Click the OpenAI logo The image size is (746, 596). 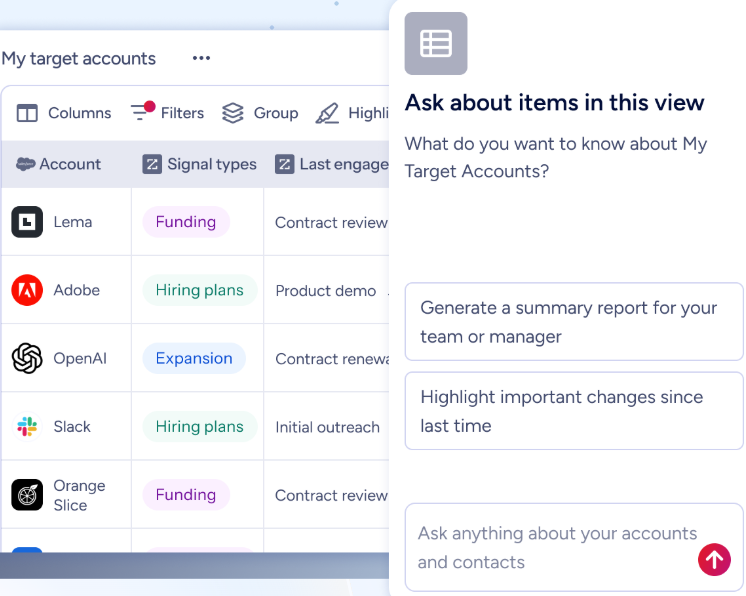click(x=27, y=358)
